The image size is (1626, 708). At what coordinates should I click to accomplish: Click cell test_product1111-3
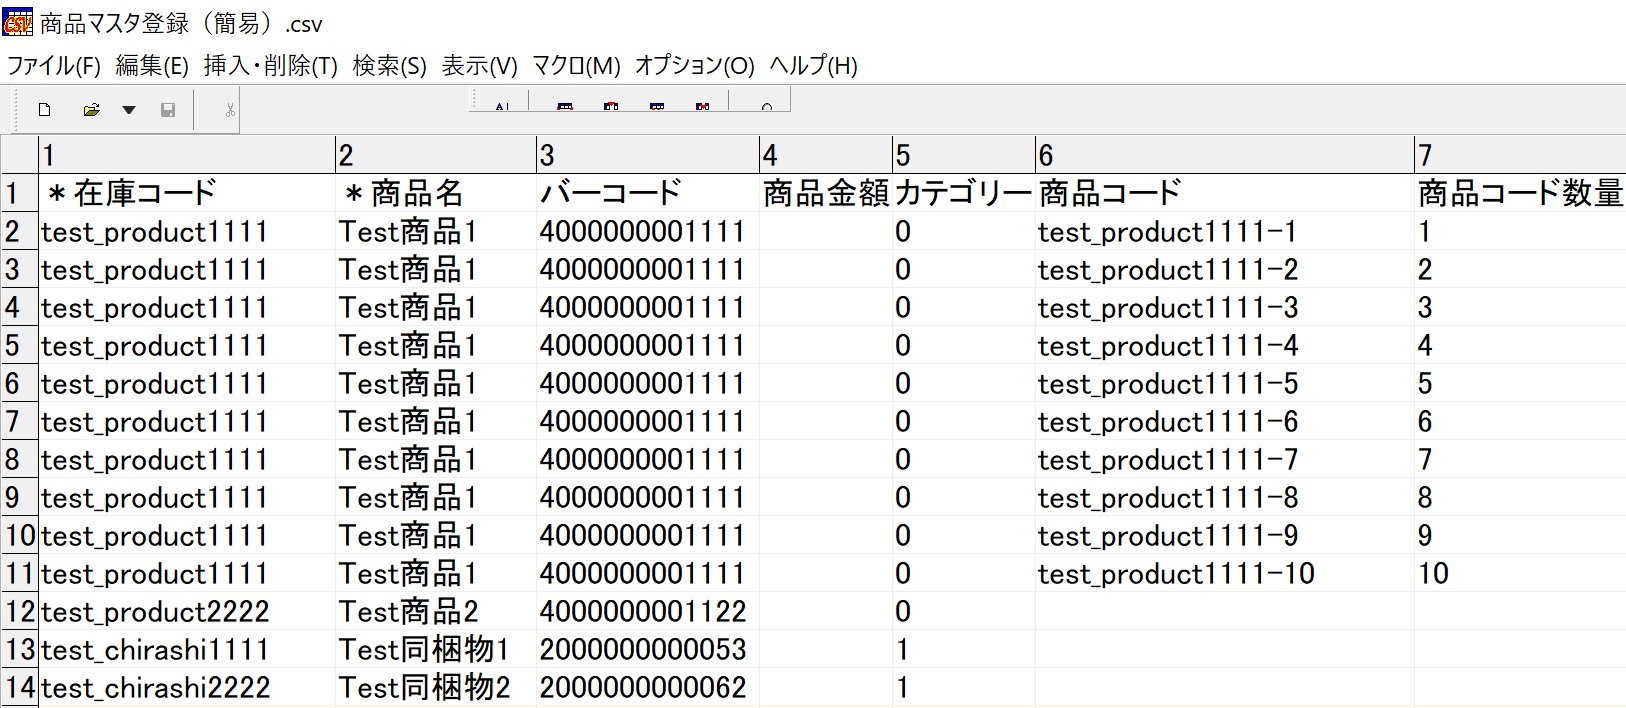coord(1225,307)
